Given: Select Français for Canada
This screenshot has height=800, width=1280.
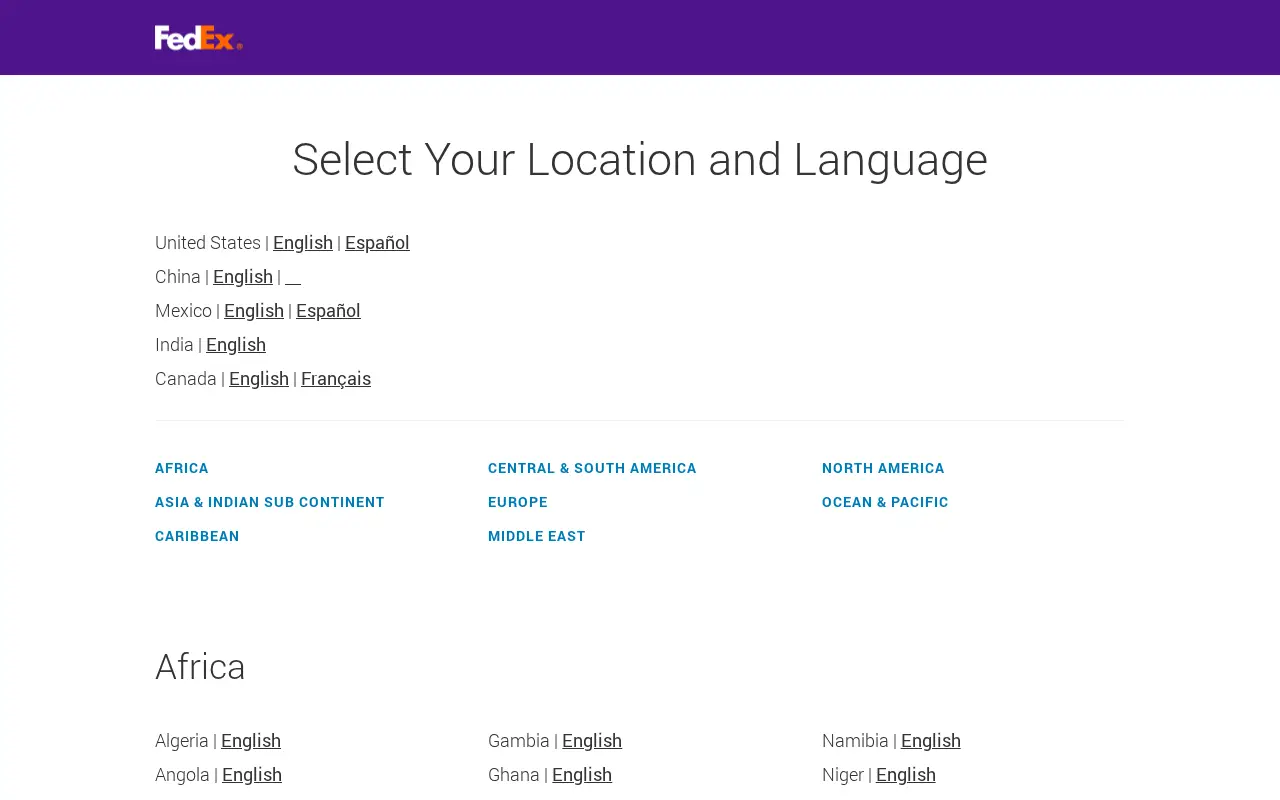Looking at the screenshot, I should (x=336, y=378).
